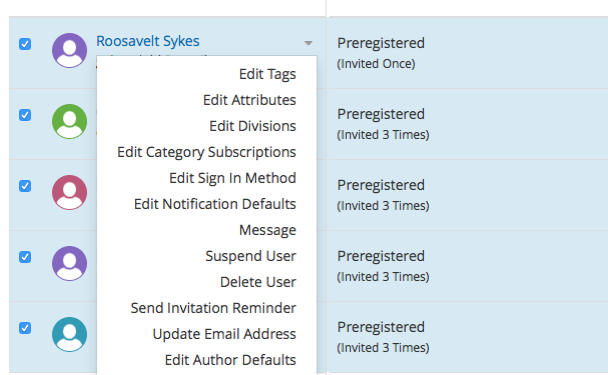Uncheck the checkbox beside the green avatar

point(25,115)
